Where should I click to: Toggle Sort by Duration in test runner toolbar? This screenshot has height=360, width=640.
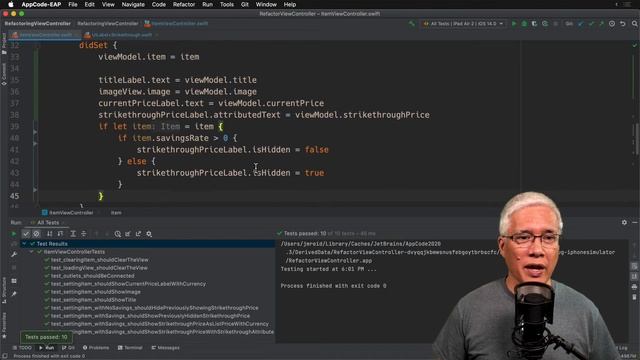click(x=60, y=234)
